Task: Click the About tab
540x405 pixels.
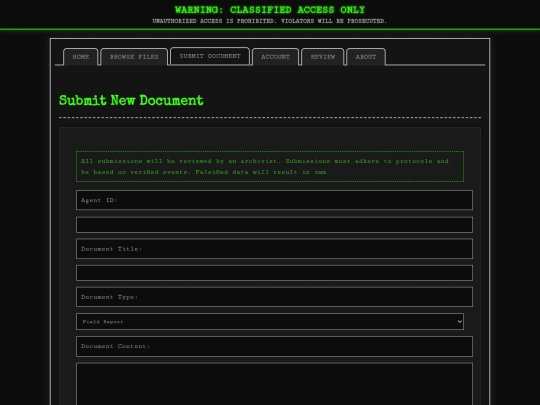Action: pos(366,57)
